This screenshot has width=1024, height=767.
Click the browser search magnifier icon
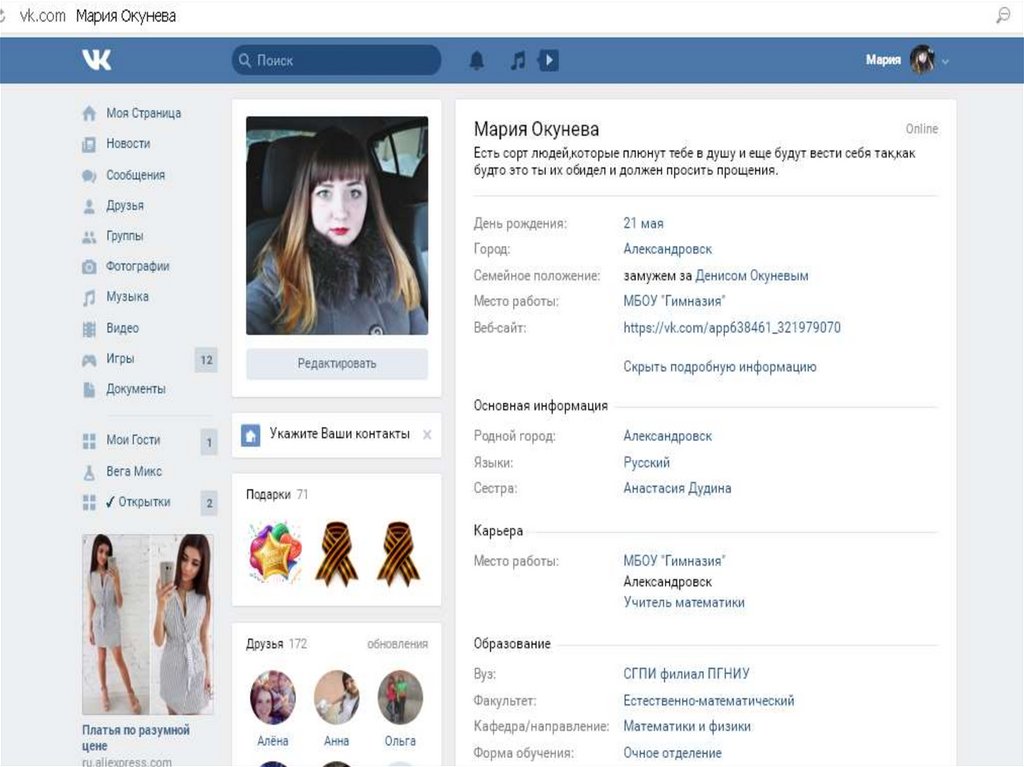(x=1003, y=15)
